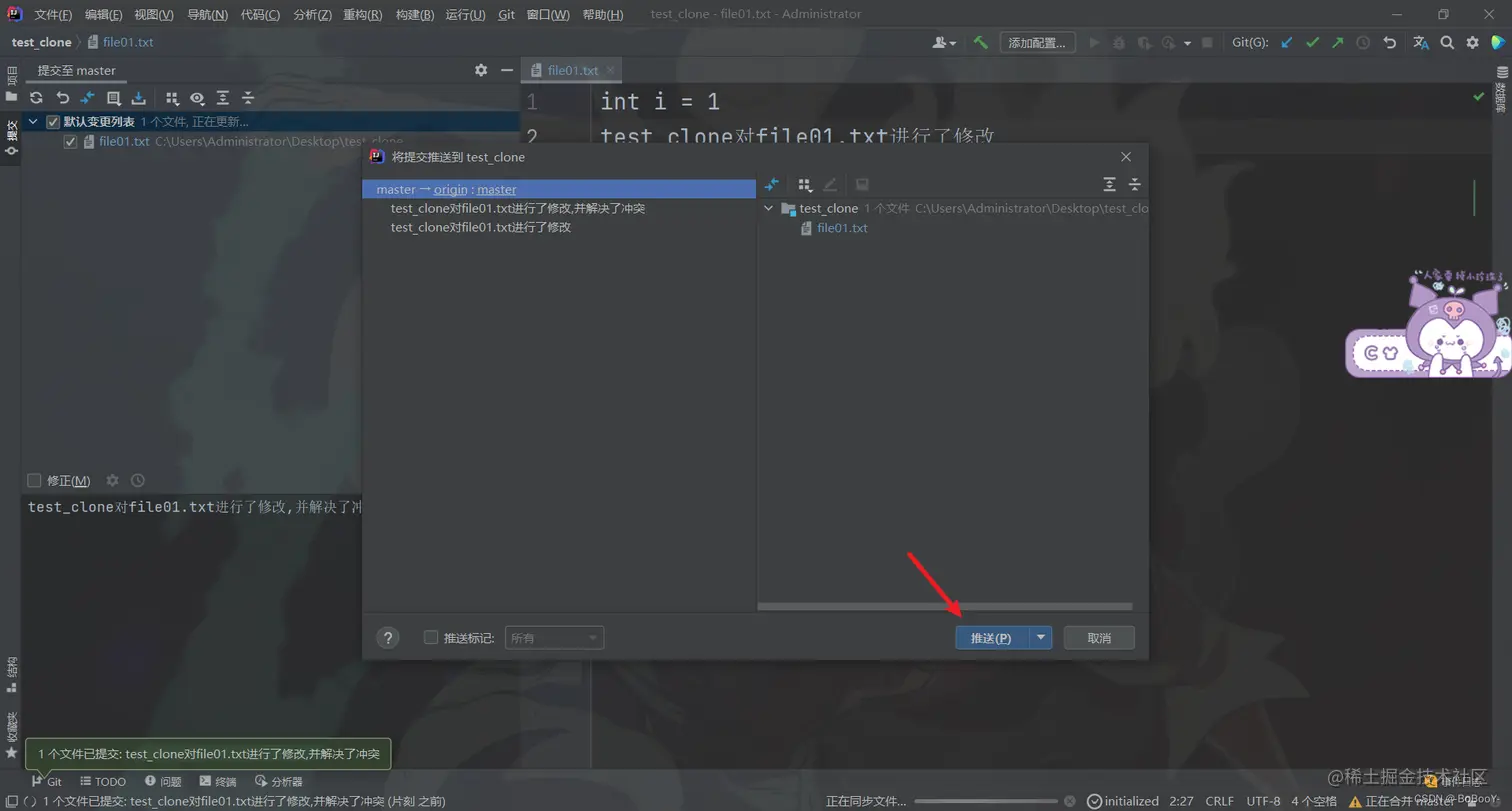Click the 取消 cancel button
1512x811 pixels.
(x=1099, y=638)
